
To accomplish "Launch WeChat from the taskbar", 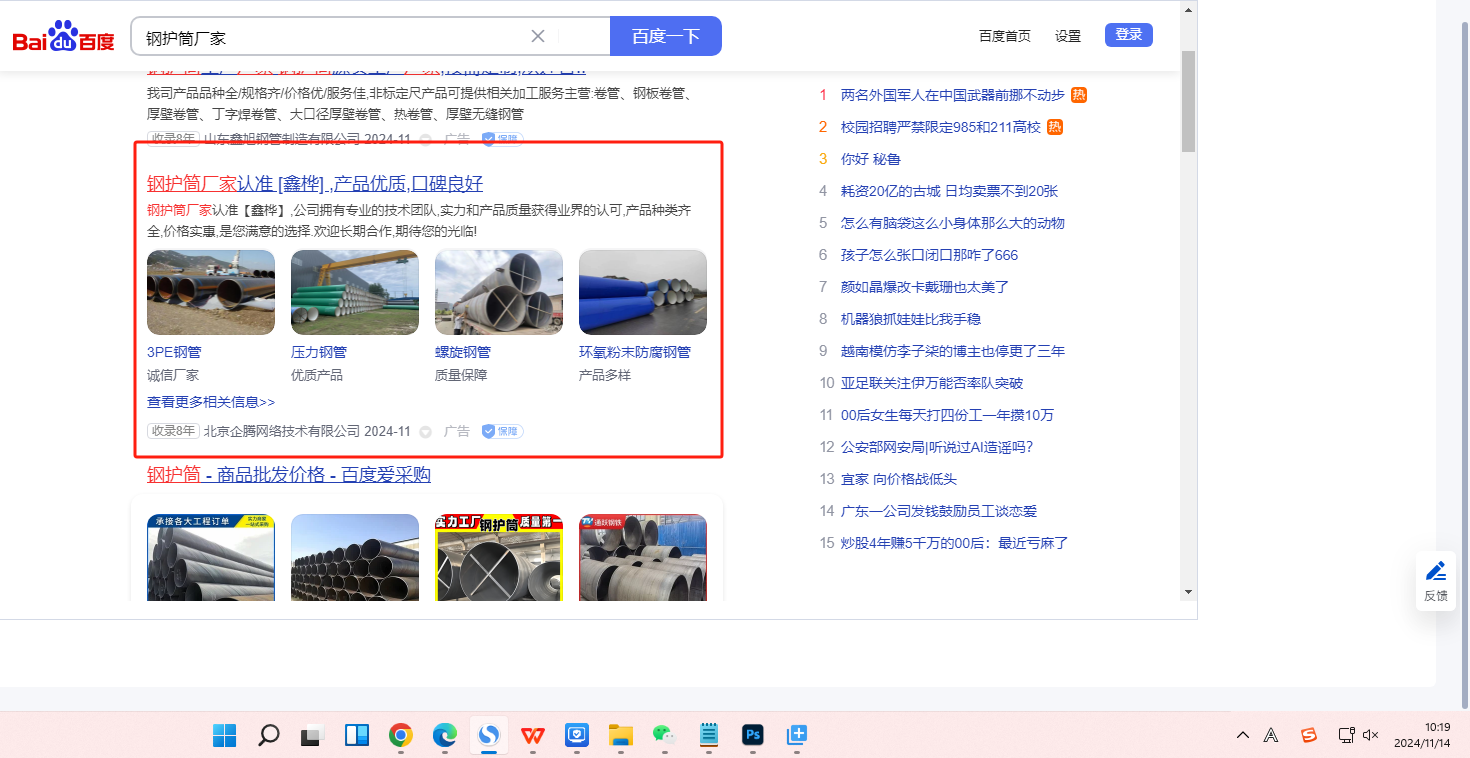I will (x=664, y=736).
